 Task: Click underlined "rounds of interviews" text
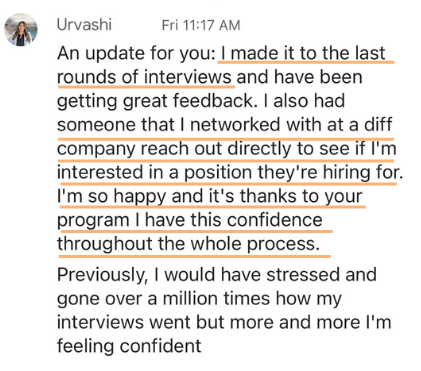(x=144, y=77)
